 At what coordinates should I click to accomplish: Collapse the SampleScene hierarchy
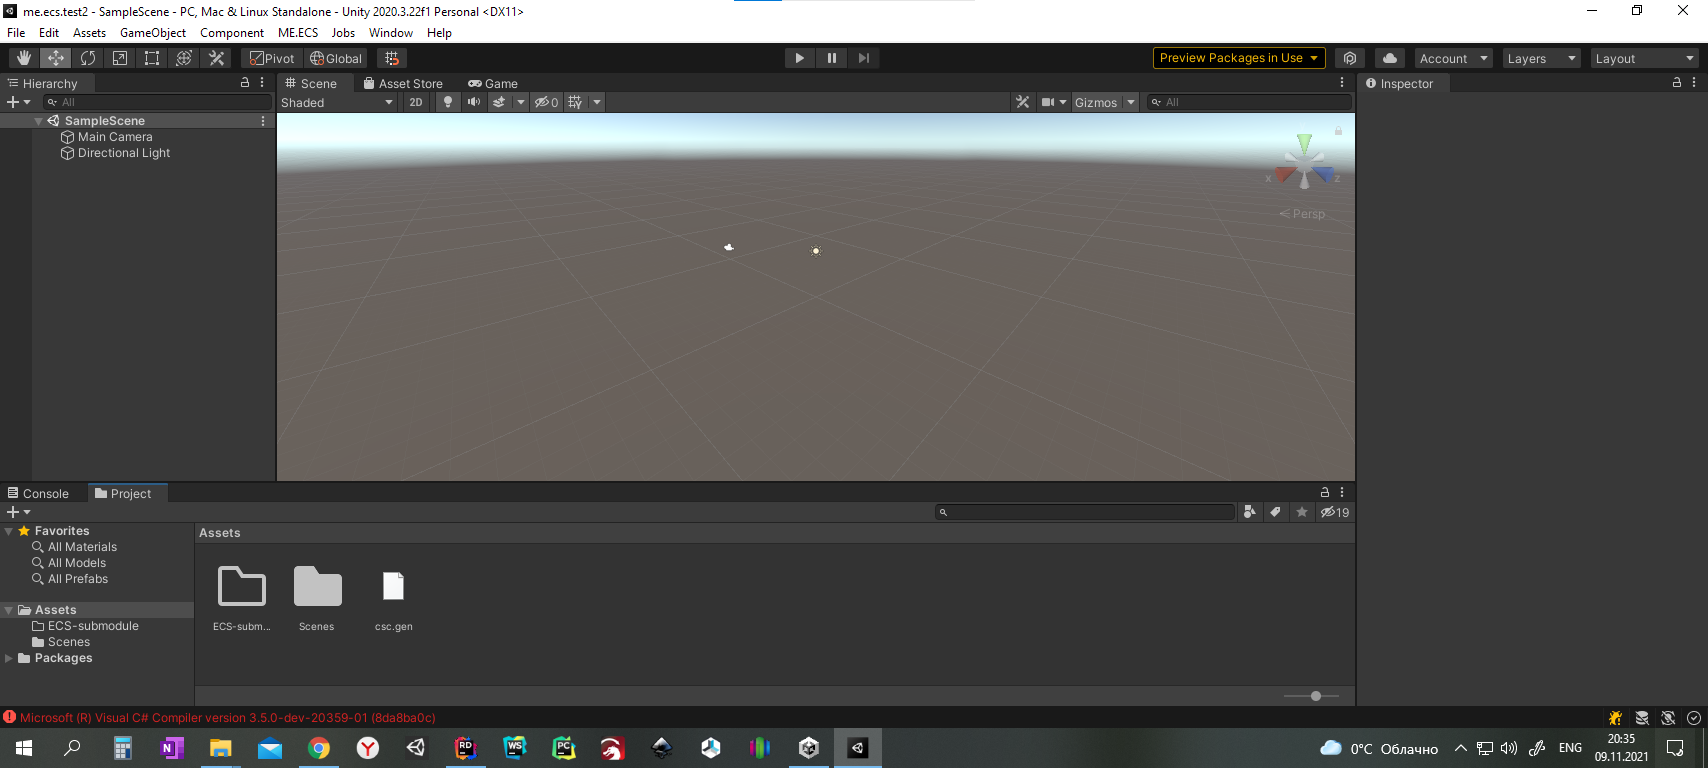pos(38,121)
